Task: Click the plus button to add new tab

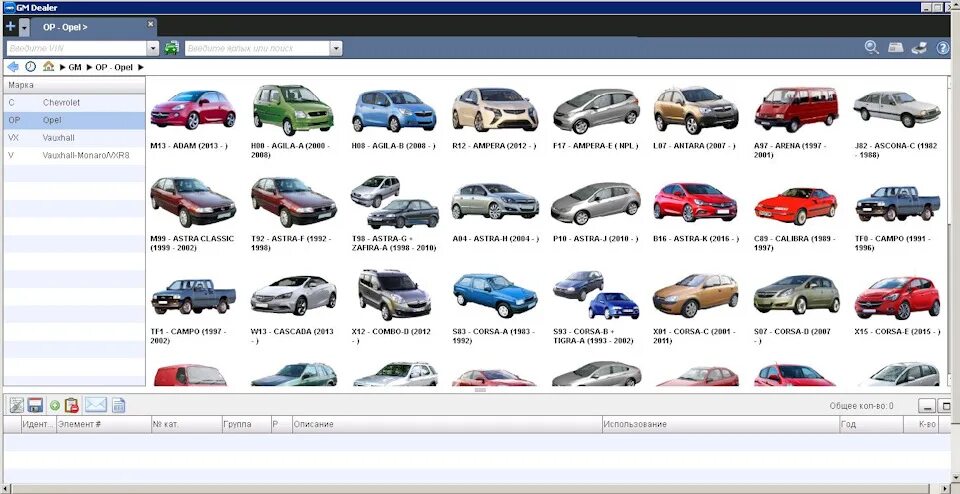Action: pos(10,27)
